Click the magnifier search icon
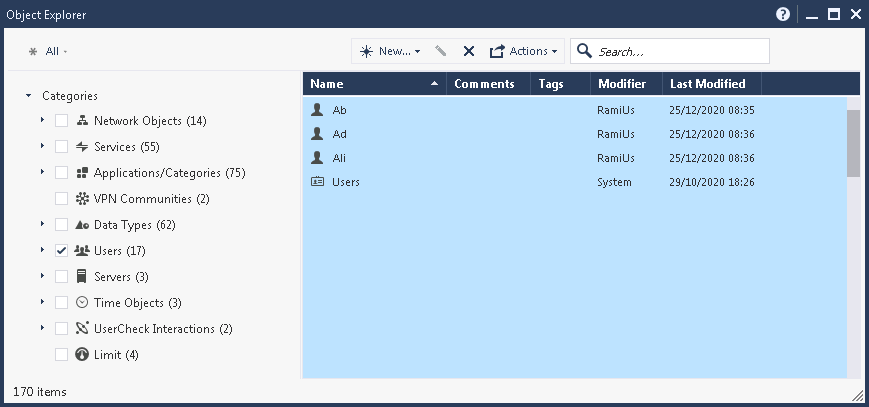Viewport: 869px width, 407px height. point(584,51)
